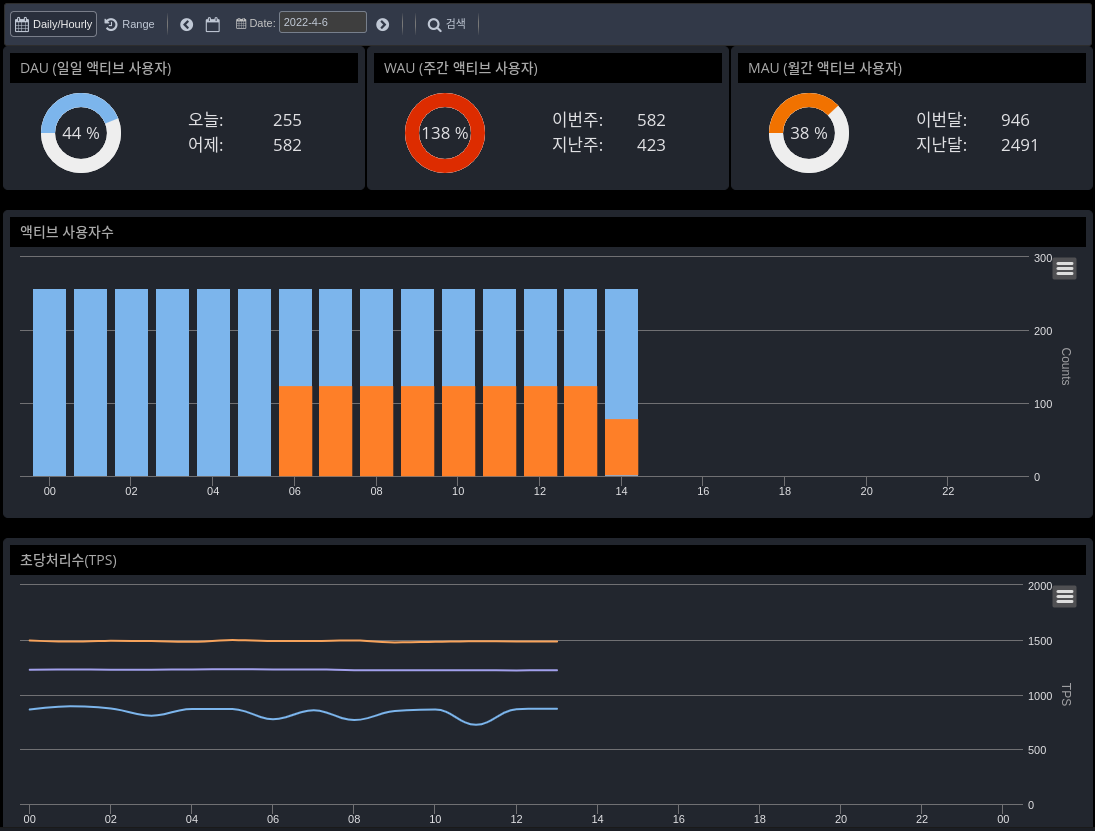
Task: Click the MAU 38 % donut chart
Action: coord(809,133)
